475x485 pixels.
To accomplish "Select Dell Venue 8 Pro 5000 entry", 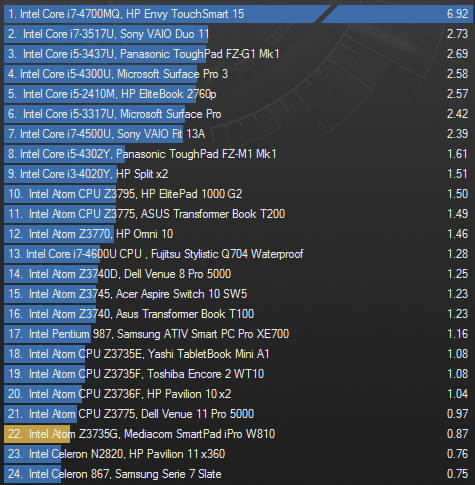I will click(x=238, y=274).
